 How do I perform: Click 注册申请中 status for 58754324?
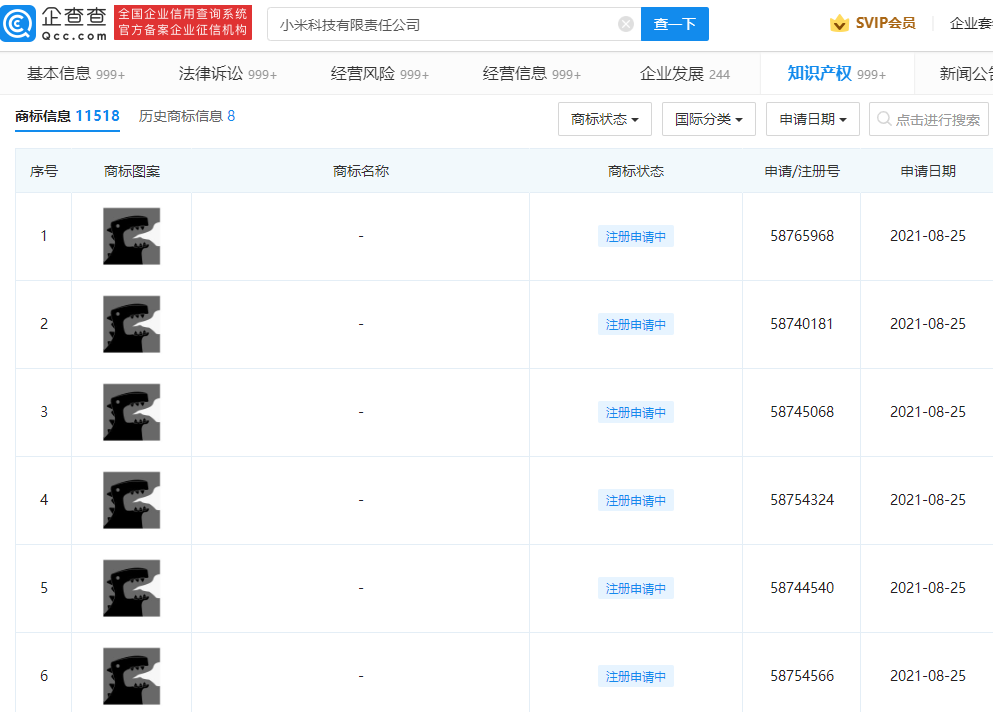click(x=636, y=500)
